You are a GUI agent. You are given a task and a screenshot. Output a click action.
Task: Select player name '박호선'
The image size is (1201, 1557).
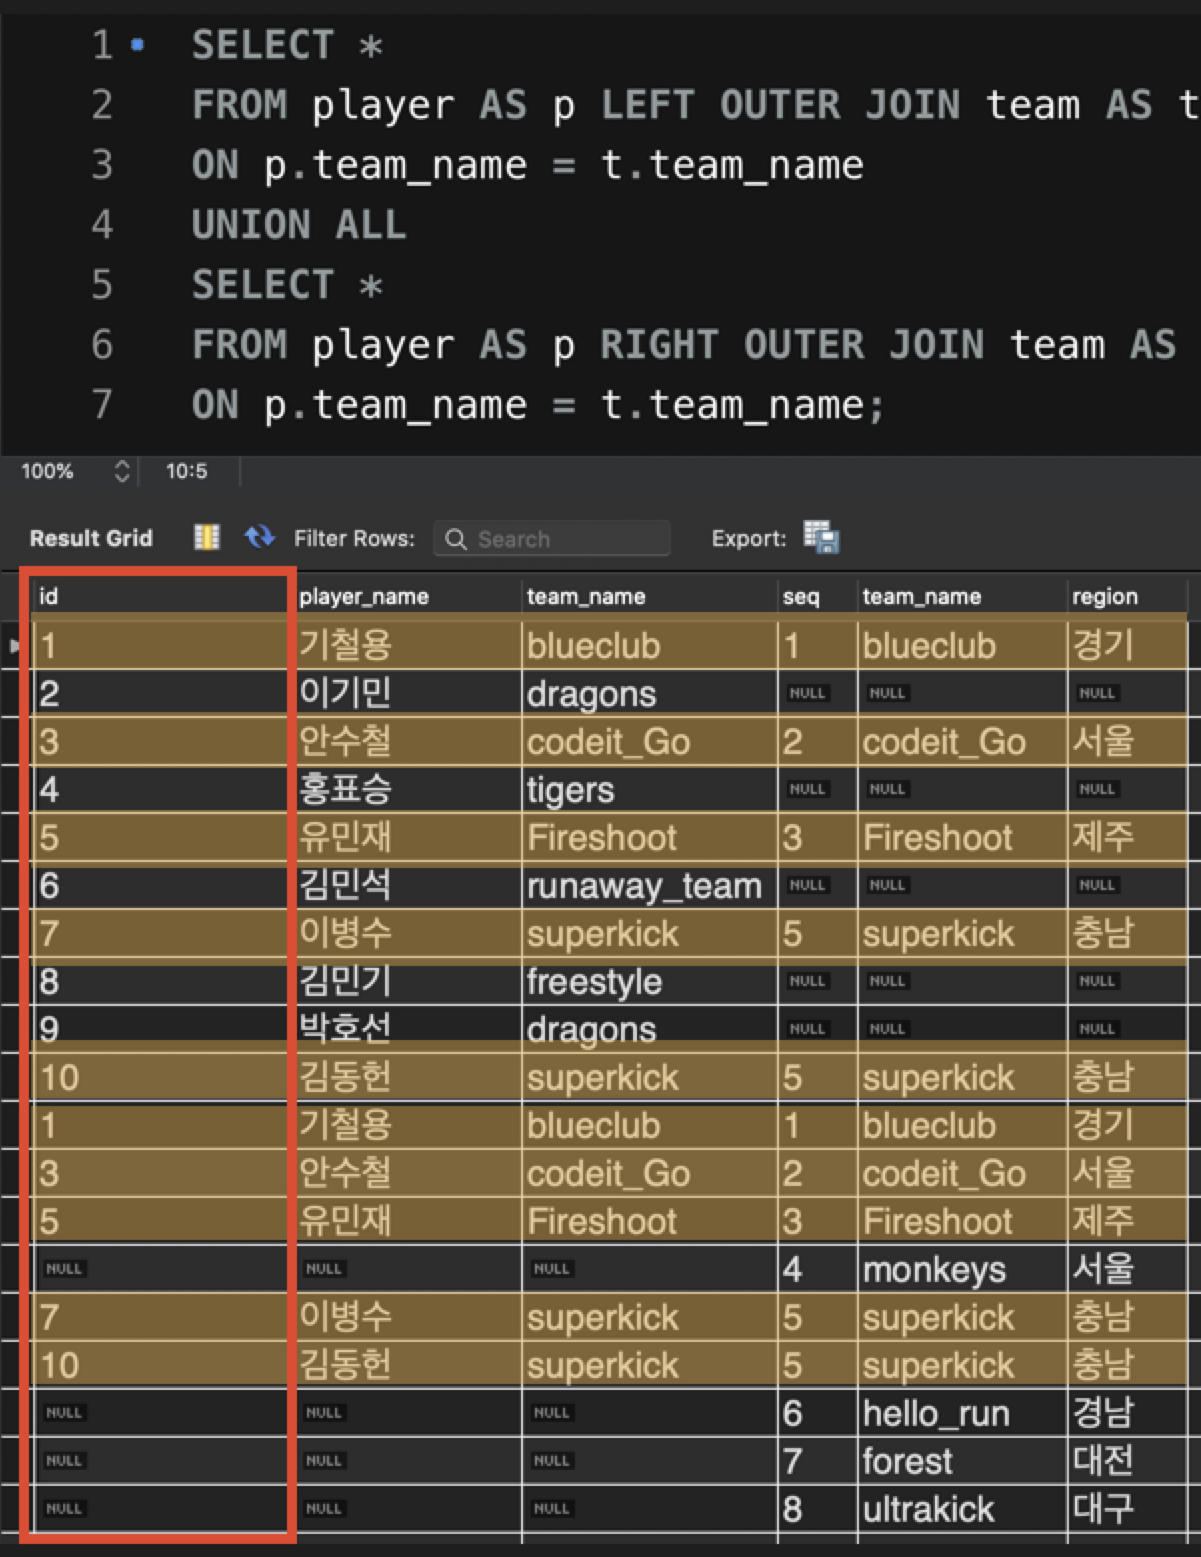point(408,1029)
